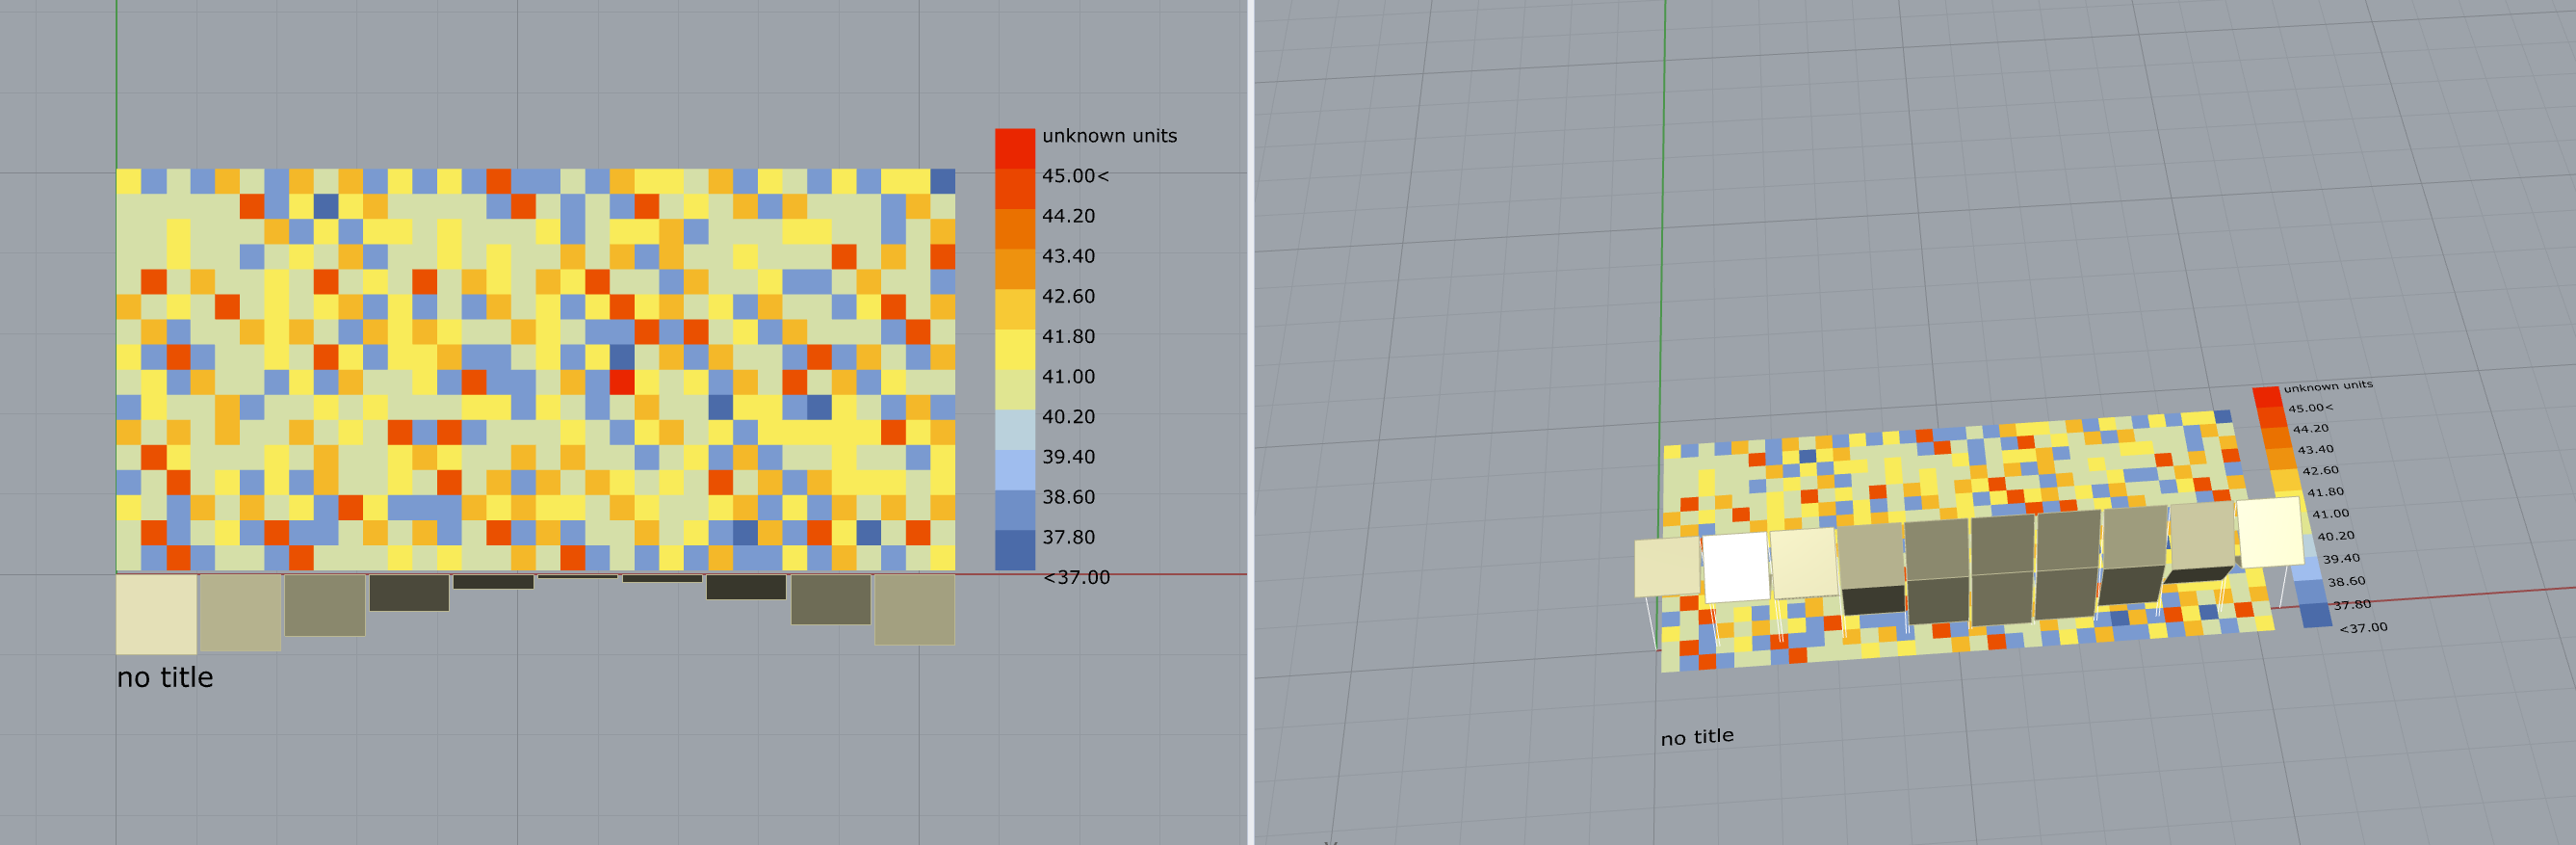Click the light blue 39.40 swatch in left legend
Image resolution: width=2576 pixels, height=845 pixels.
pos(1014,470)
